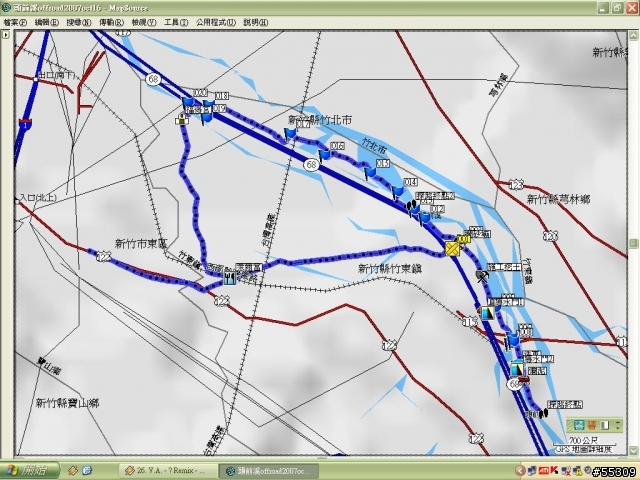Select waypoint flag 012
Viewport: 640px width, 480px height.
(425, 218)
